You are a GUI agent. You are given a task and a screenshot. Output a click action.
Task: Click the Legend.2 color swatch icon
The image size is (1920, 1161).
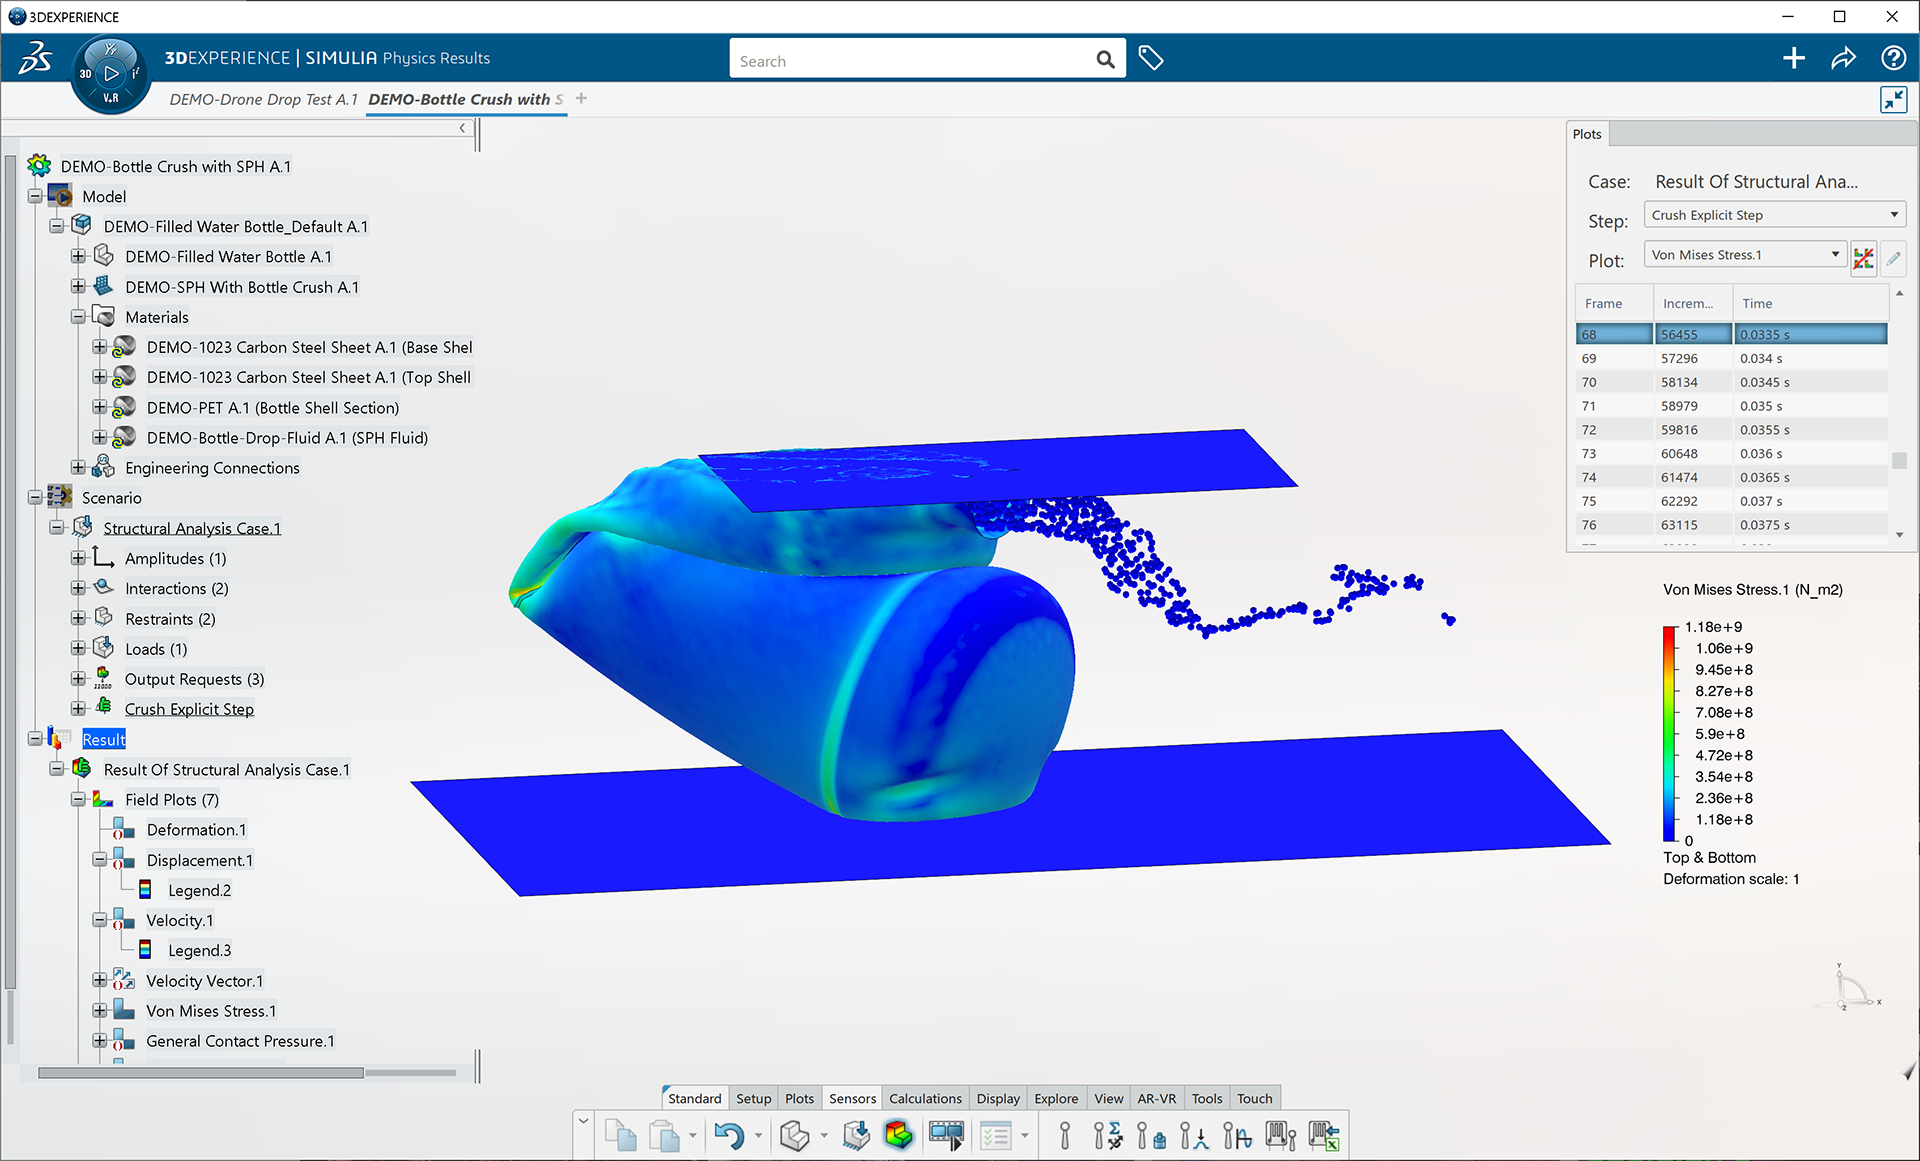(x=145, y=889)
